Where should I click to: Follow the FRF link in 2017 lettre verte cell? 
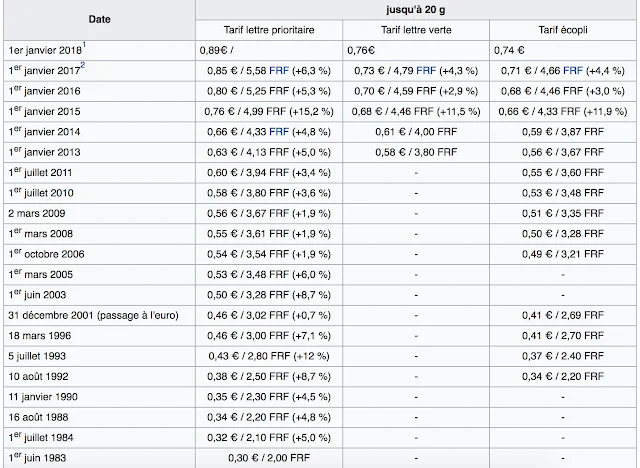coord(426,71)
